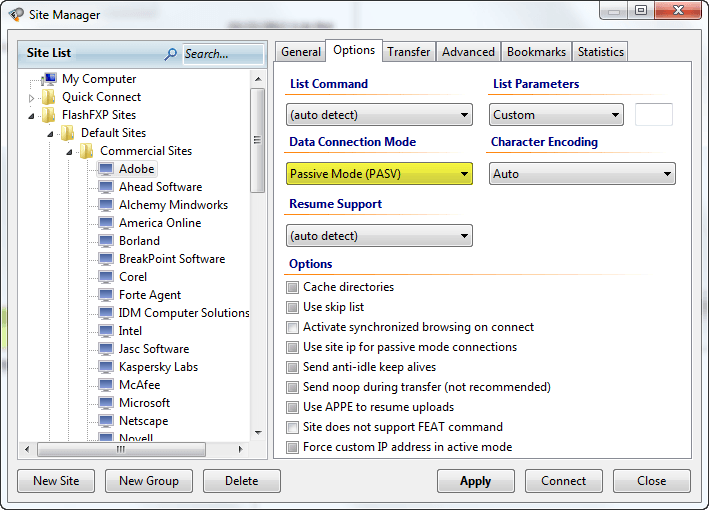
Task: Open the Resume Support dropdown
Action: tap(379, 236)
